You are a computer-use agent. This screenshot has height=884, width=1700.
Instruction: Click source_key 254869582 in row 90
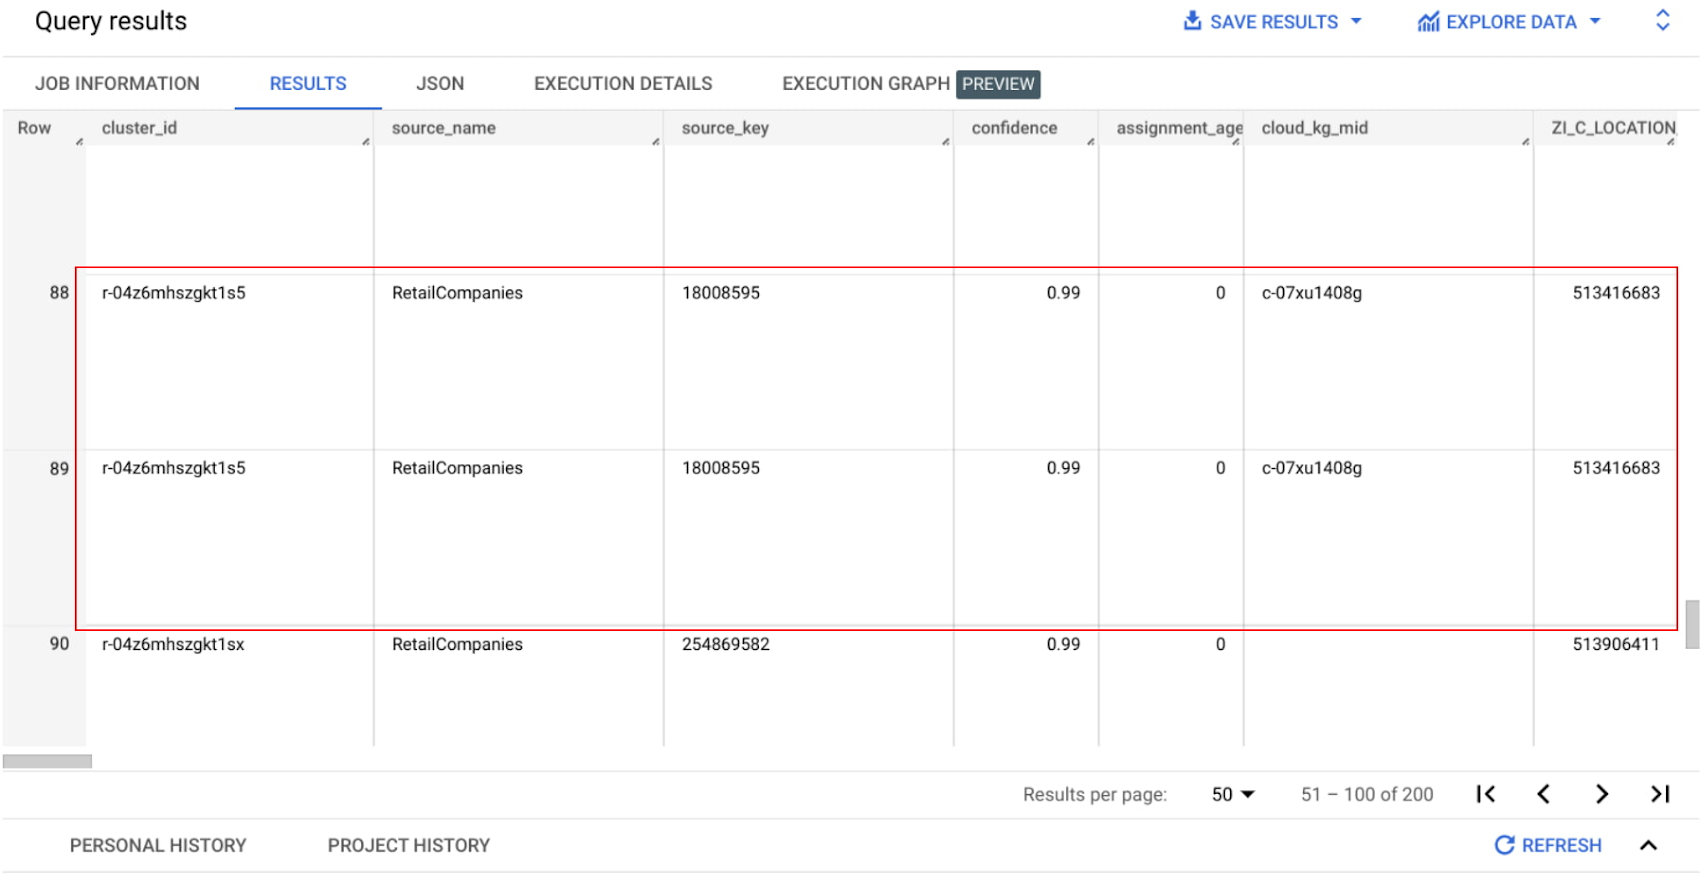coord(726,644)
